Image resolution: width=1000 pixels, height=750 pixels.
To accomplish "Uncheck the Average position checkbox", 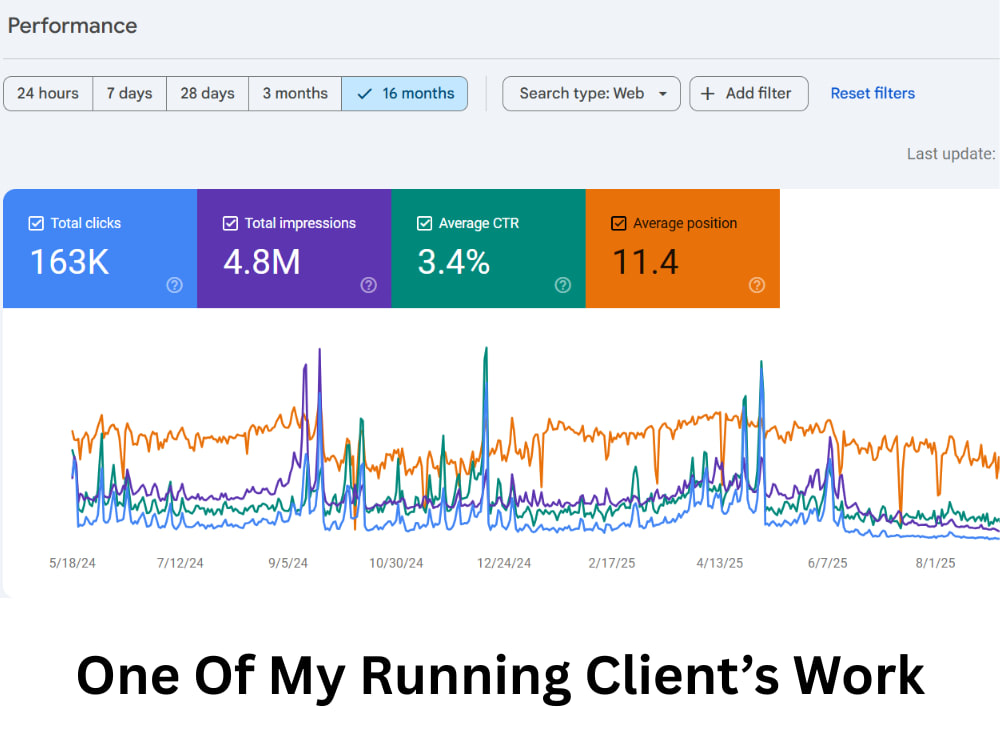I will pyautogui.click(x=619, y=223).
